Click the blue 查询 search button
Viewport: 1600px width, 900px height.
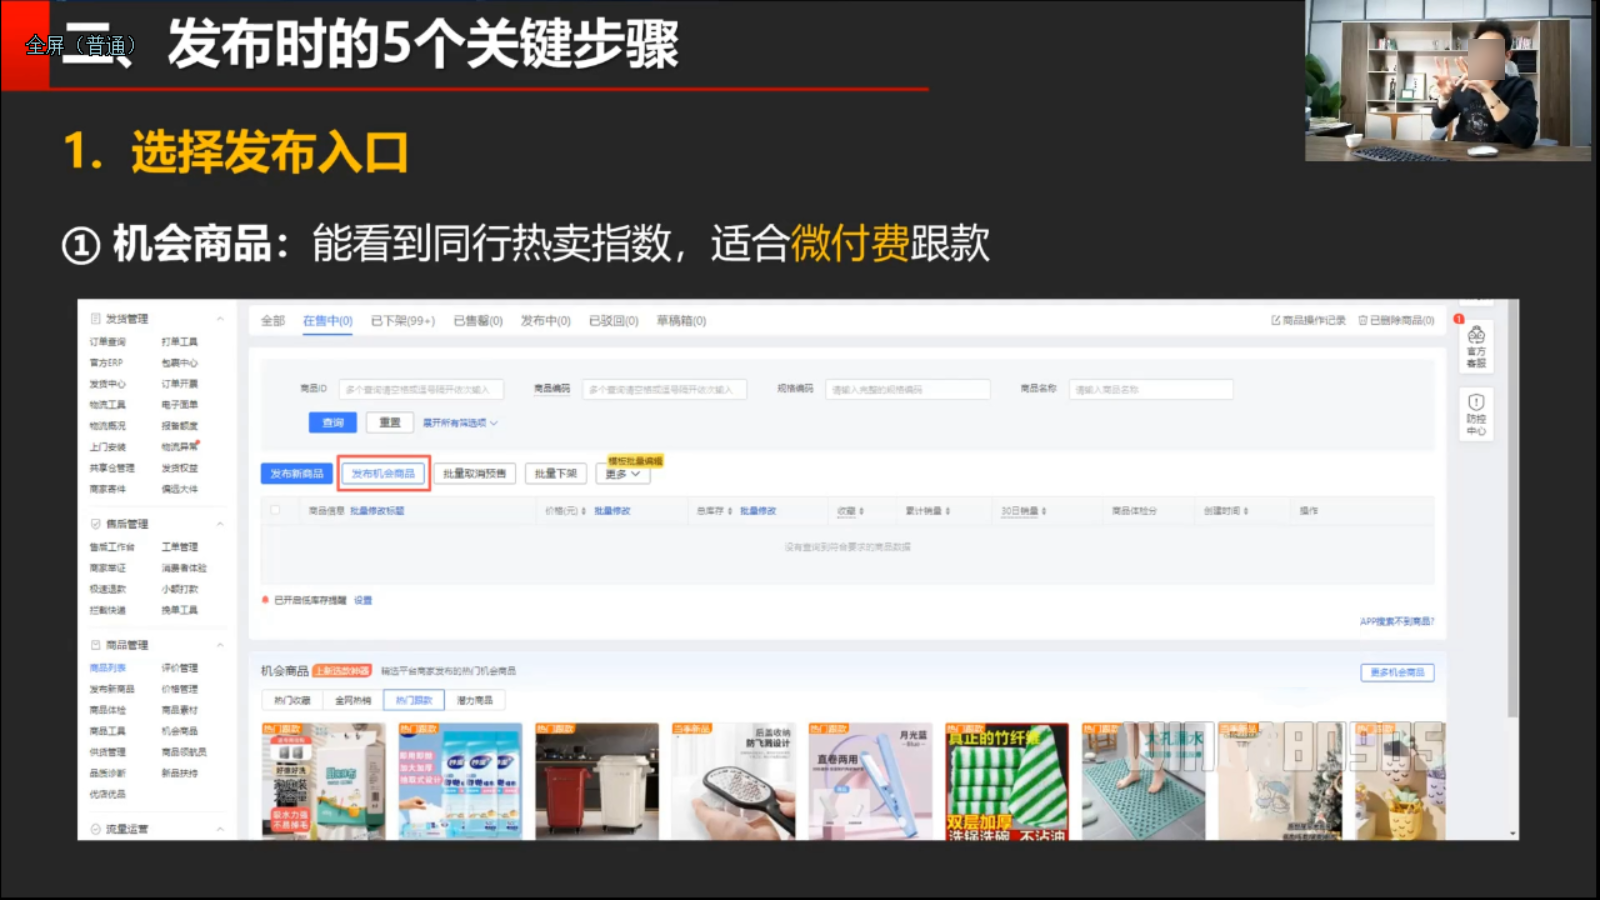(333, 423)
